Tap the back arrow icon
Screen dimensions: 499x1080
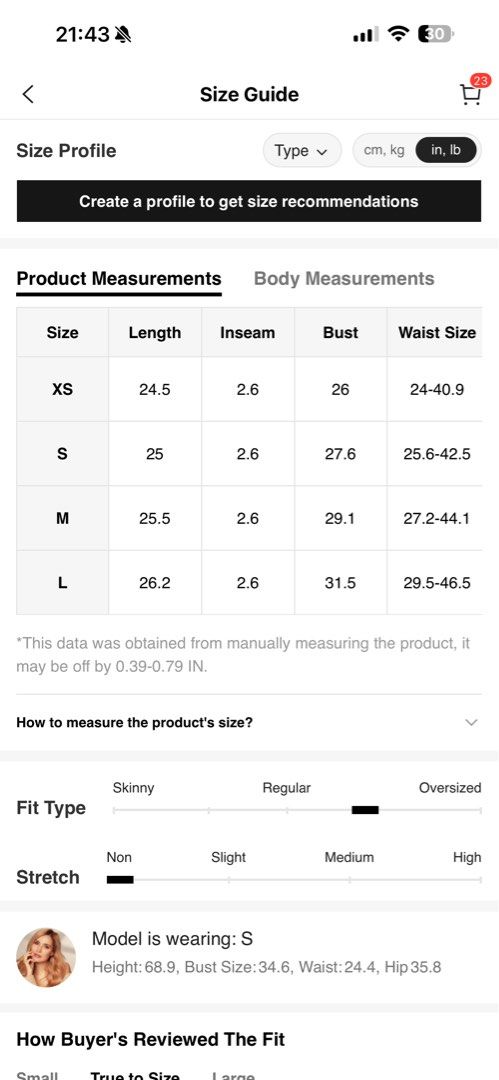coord(28,94)
